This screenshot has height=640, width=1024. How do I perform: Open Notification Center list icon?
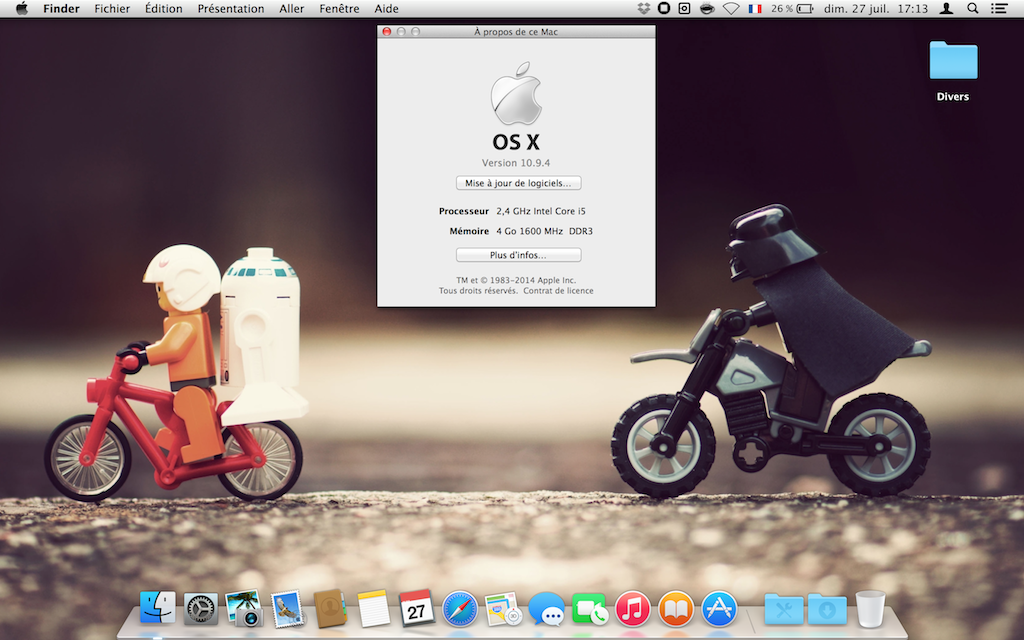coord(999,8)
